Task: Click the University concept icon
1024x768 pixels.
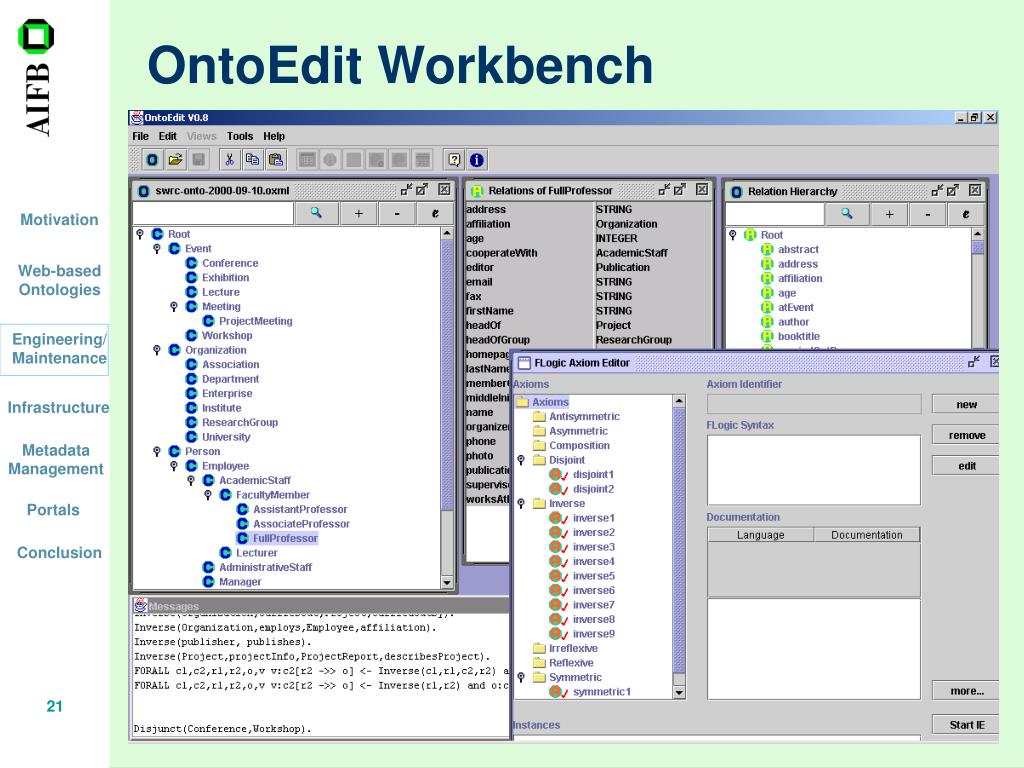Action: click(191, 436)
